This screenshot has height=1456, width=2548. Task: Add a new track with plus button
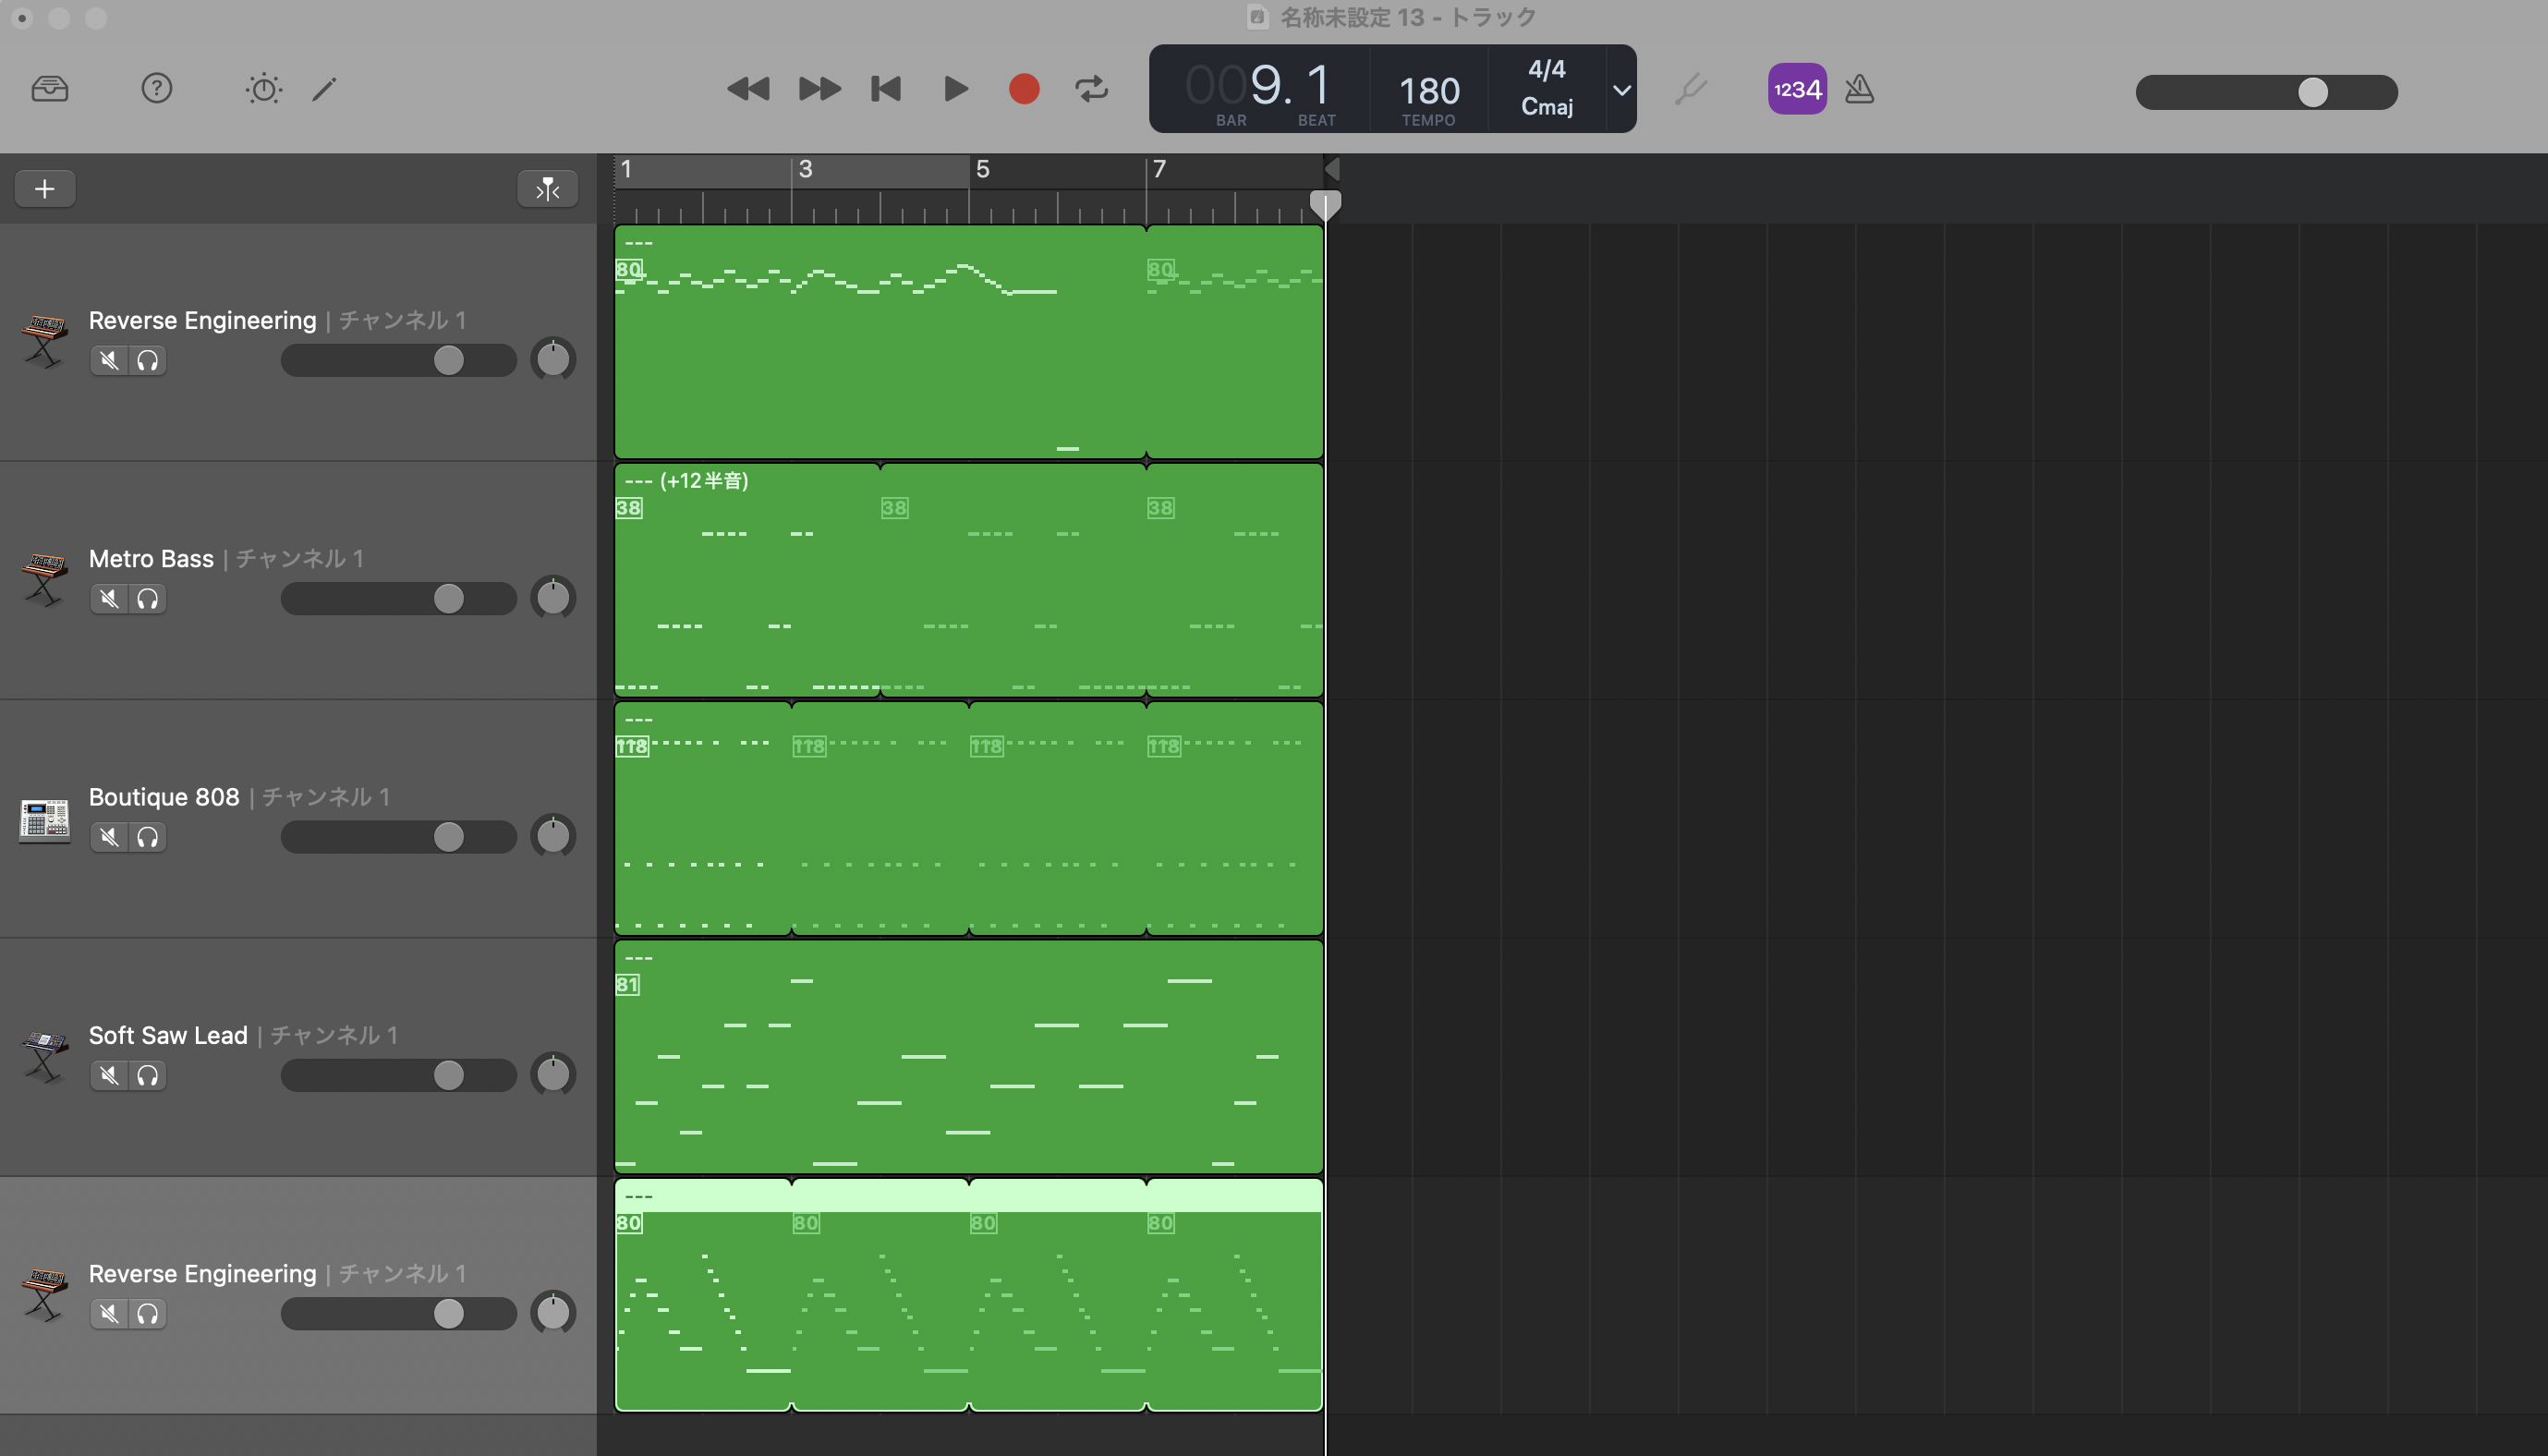tap(45, 189)
